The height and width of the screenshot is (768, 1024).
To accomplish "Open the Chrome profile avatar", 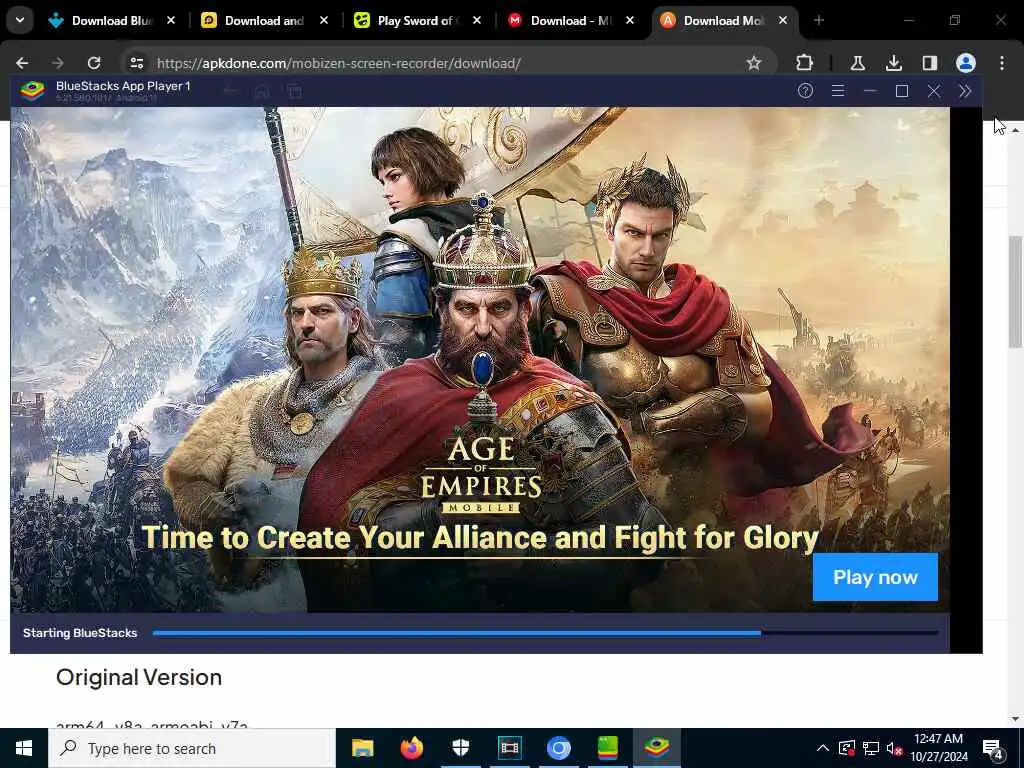I will coord(965,63).
